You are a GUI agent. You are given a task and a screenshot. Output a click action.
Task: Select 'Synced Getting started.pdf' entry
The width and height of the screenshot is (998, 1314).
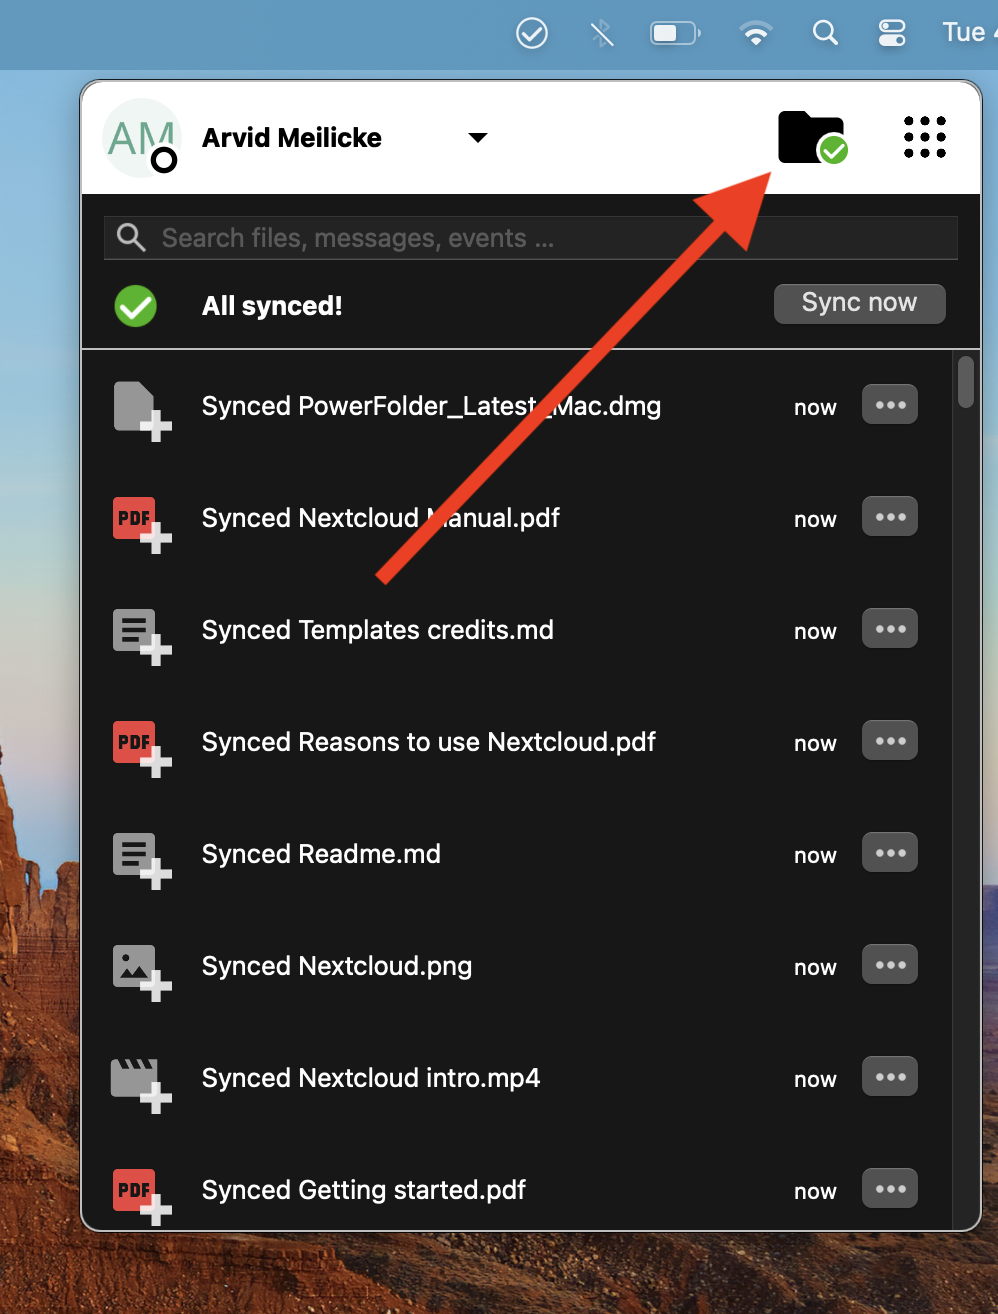point(363,1190)
